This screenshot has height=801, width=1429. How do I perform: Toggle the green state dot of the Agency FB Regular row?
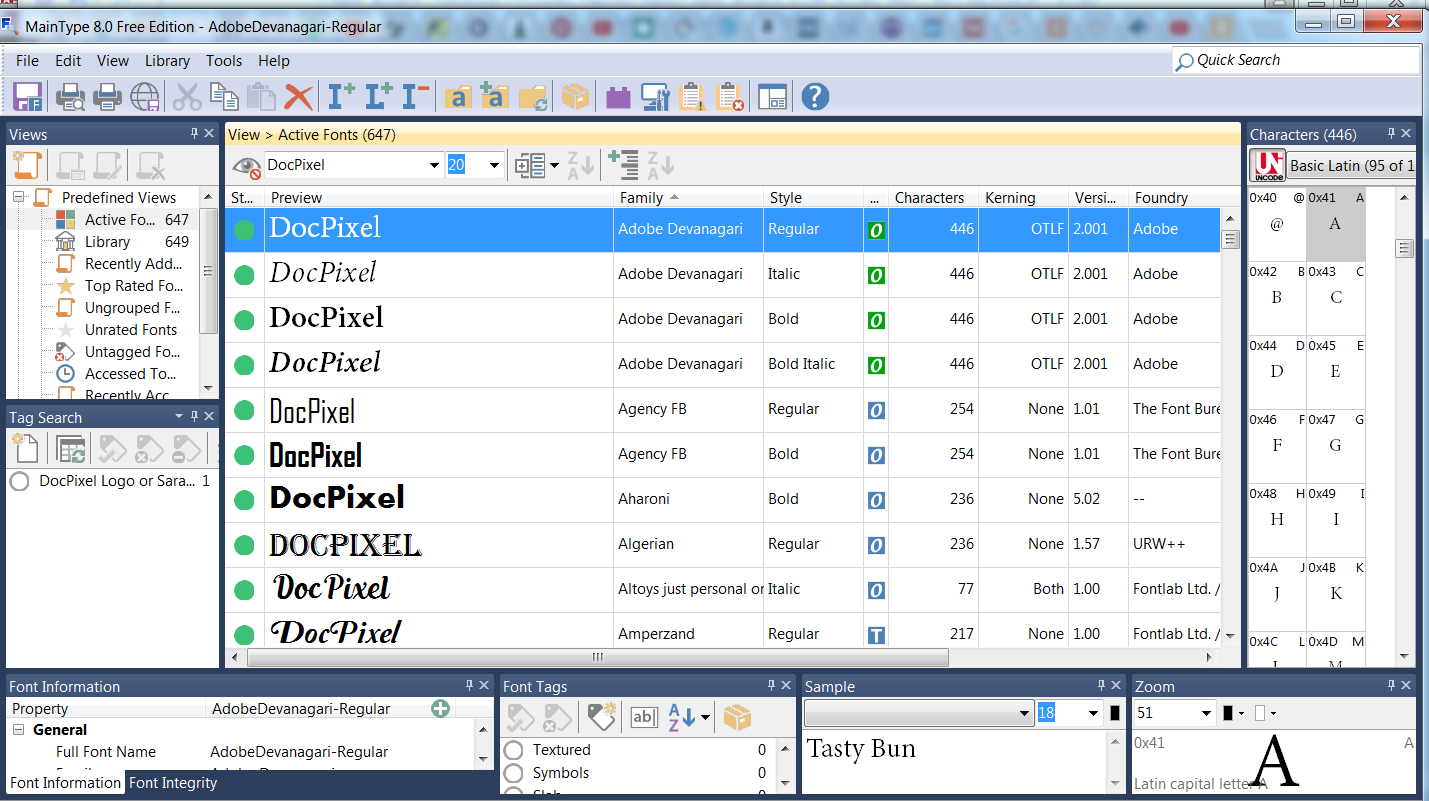tap(244, 409)
